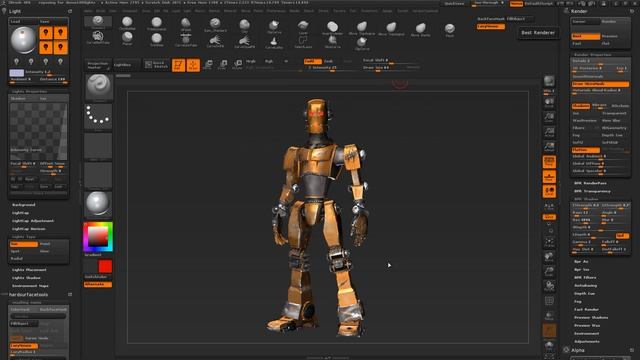Toggle the second orange light bulb in the top row
The image size is (640, 360).
click(60, 33)
